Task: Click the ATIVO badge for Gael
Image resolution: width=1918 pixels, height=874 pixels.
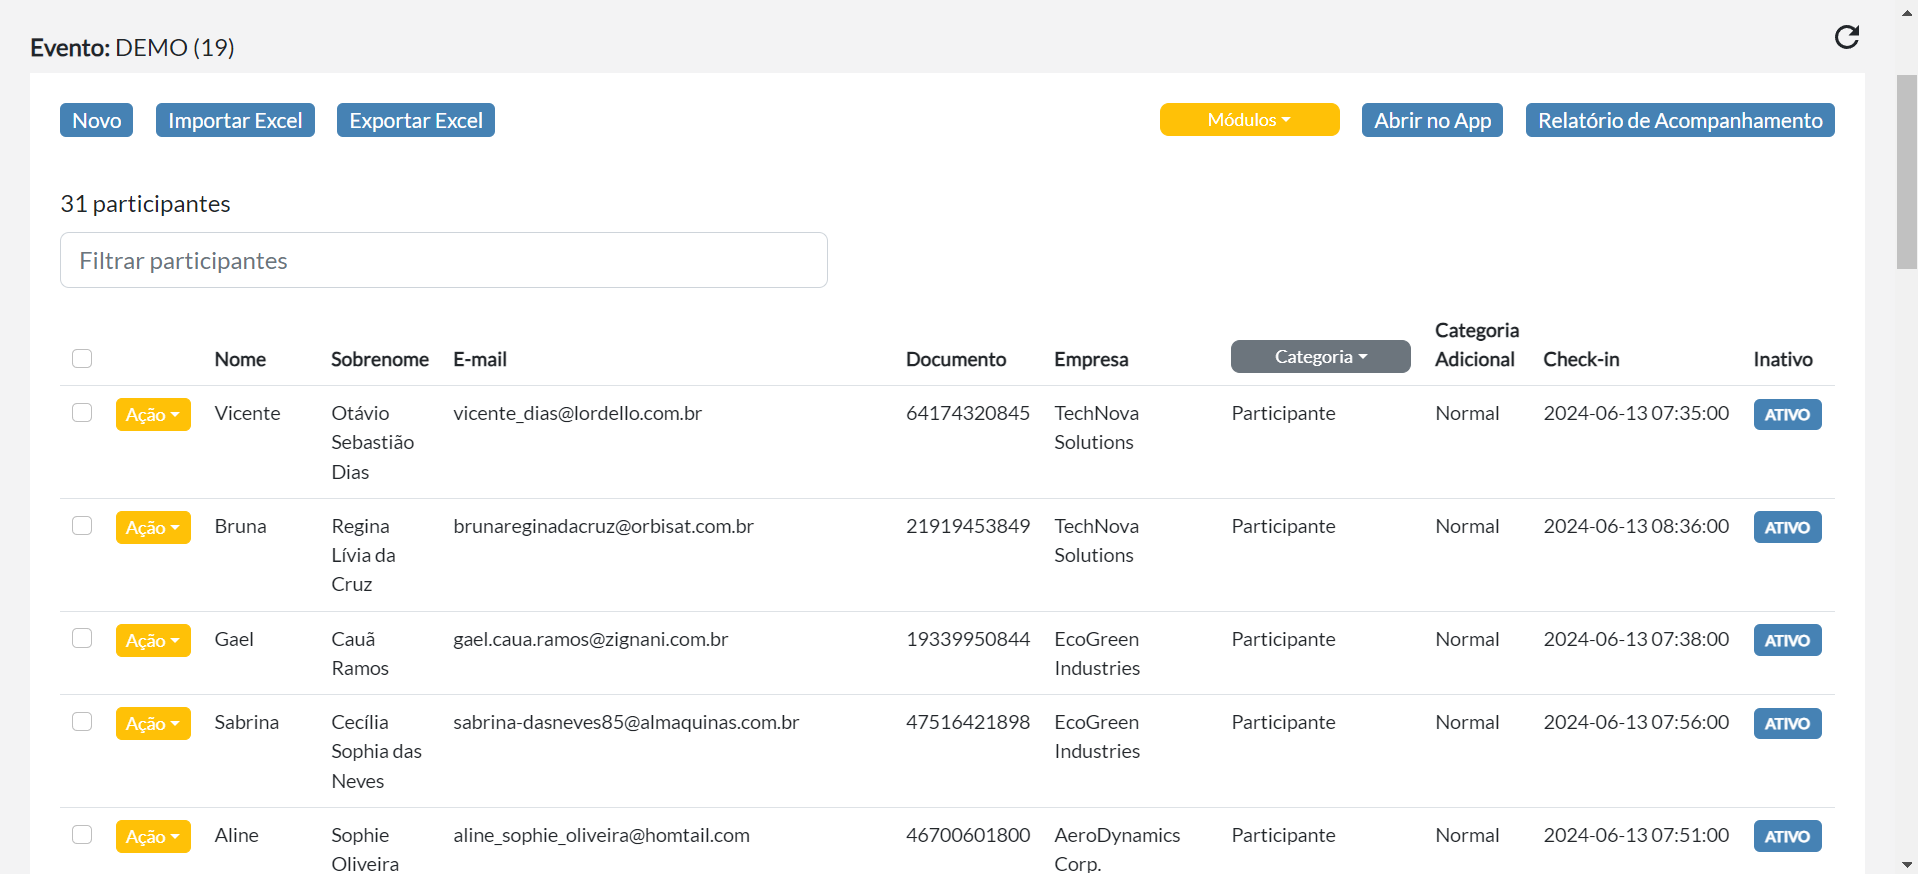Action: point(1787,640)
